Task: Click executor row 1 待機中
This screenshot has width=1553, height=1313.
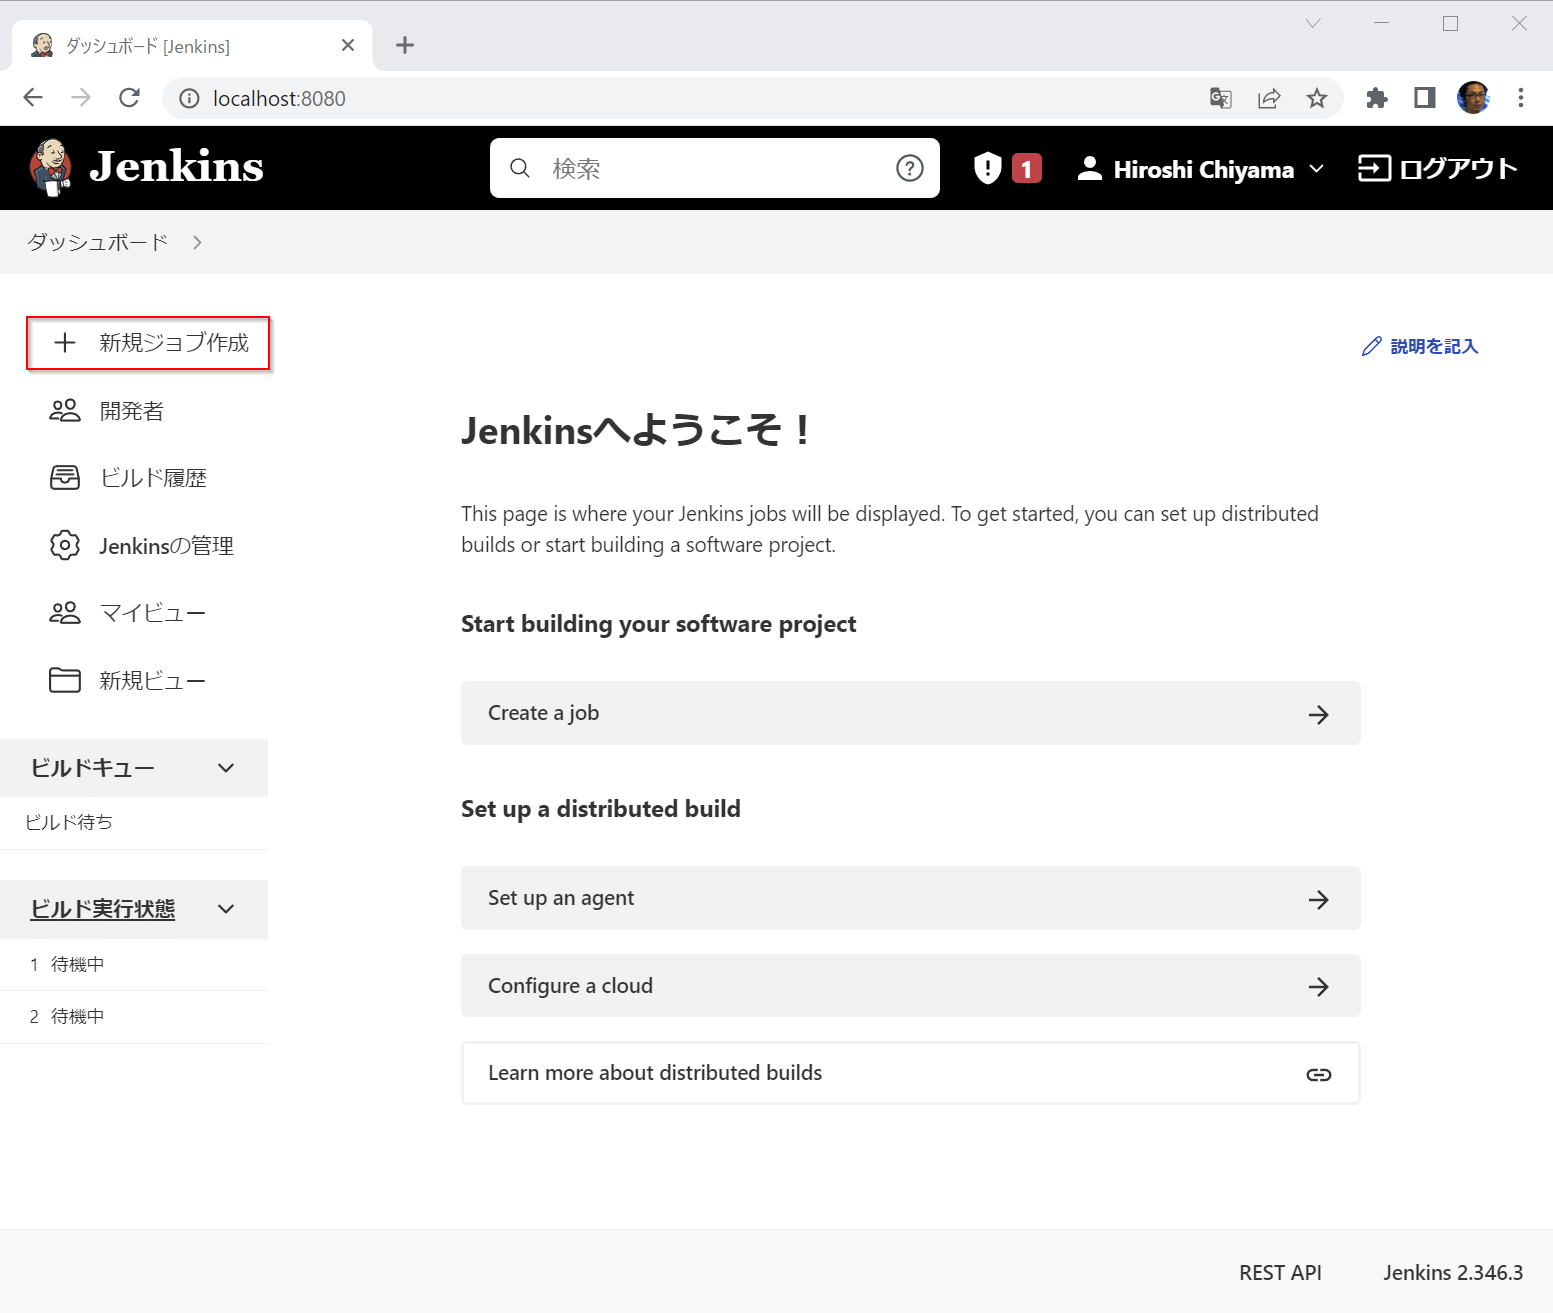Action: tap(134, 964)
